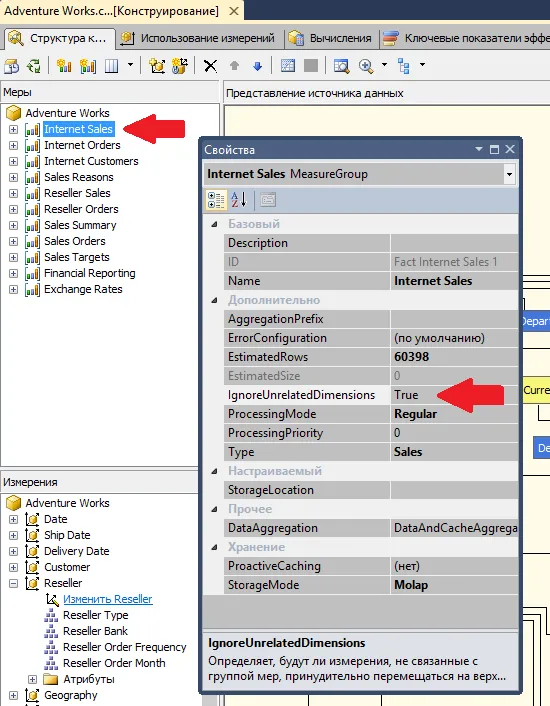
Task: Click the gray Hide Table icon
Action: pyautogui.click(x=311, y=66)
